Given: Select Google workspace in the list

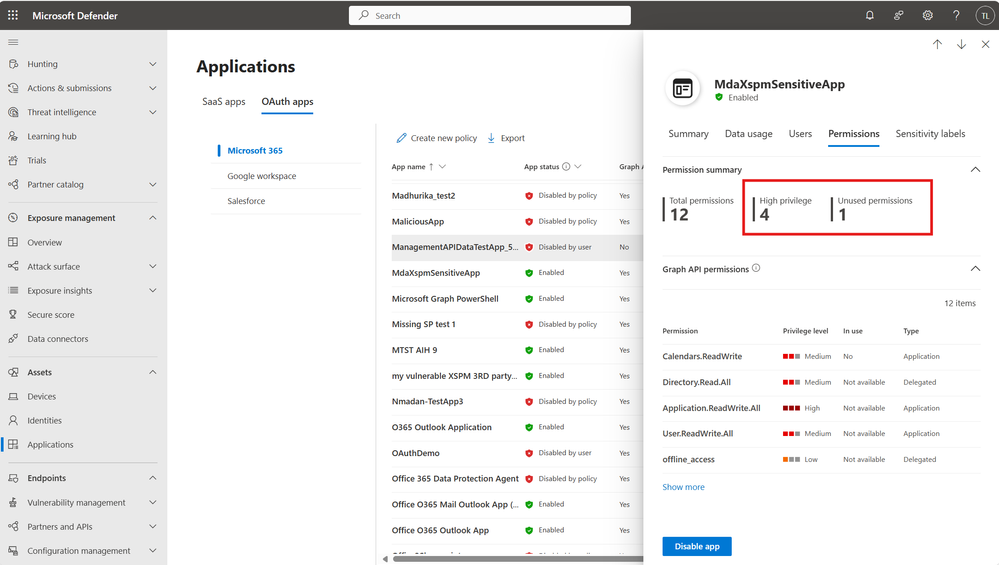Looking at the screenshot, I should coord(262,176).
